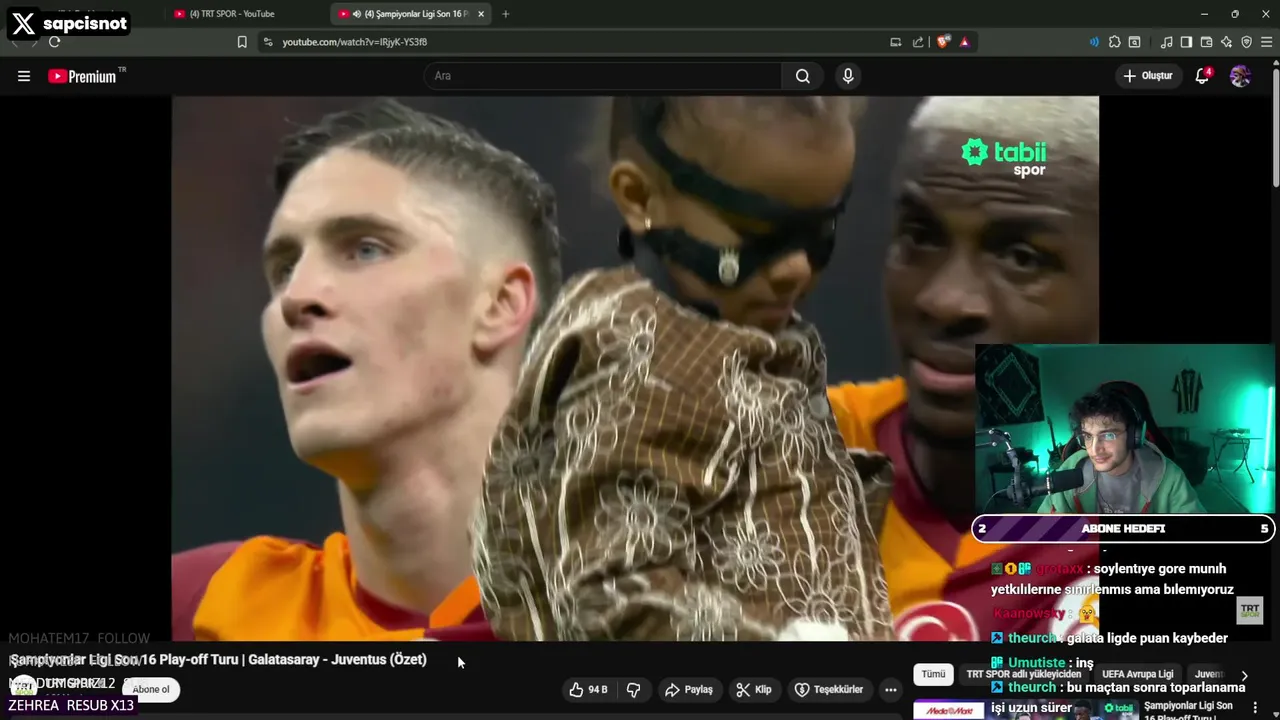Open the video title Galatasaray - Juventus (Özet)

tap(218, 660)
